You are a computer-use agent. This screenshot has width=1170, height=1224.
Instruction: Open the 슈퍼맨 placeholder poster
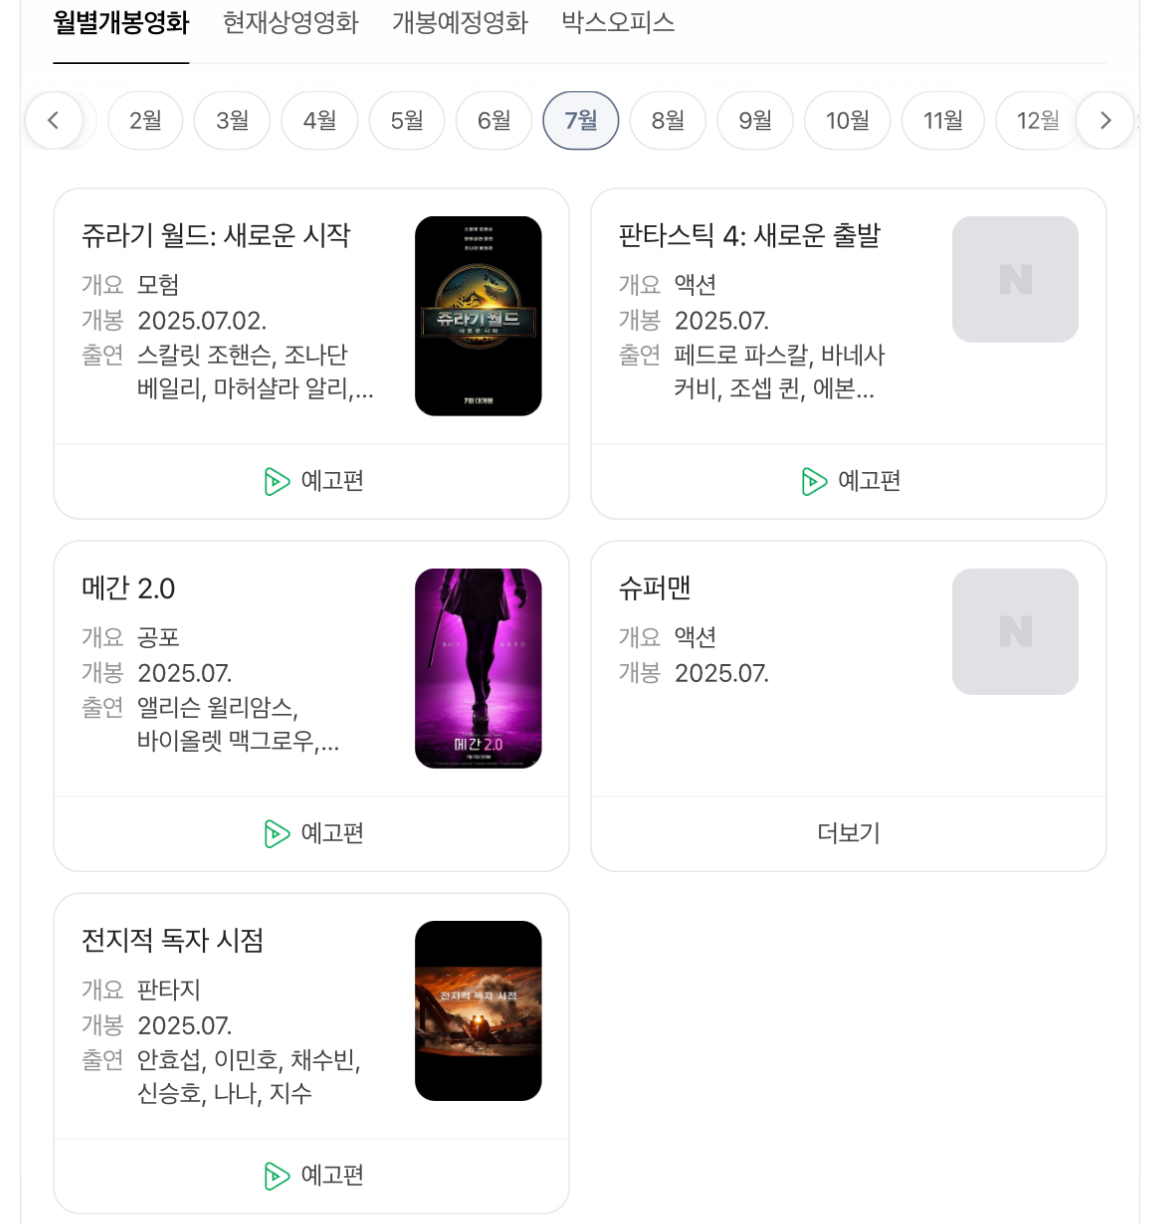1015,632
